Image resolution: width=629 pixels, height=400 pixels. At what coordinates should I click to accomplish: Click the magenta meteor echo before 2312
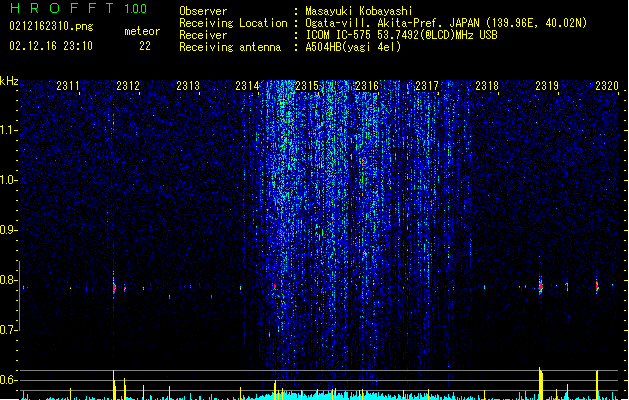[x=114, y=287]
